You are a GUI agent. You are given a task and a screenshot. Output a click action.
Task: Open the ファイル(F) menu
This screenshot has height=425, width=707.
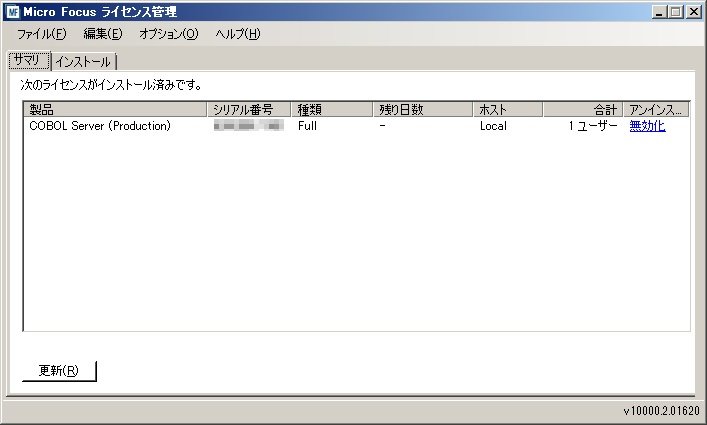[x=41, y=34]
